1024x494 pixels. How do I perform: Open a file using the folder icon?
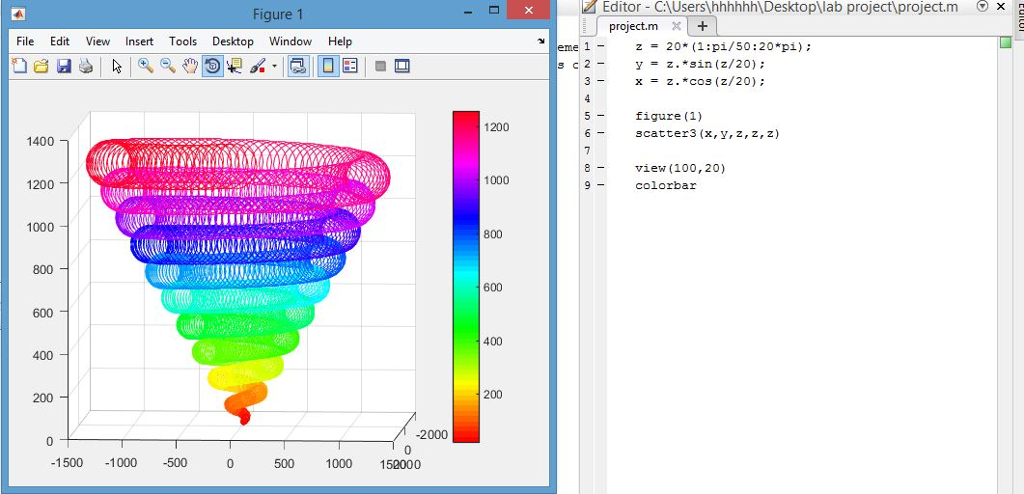[41, 66]
